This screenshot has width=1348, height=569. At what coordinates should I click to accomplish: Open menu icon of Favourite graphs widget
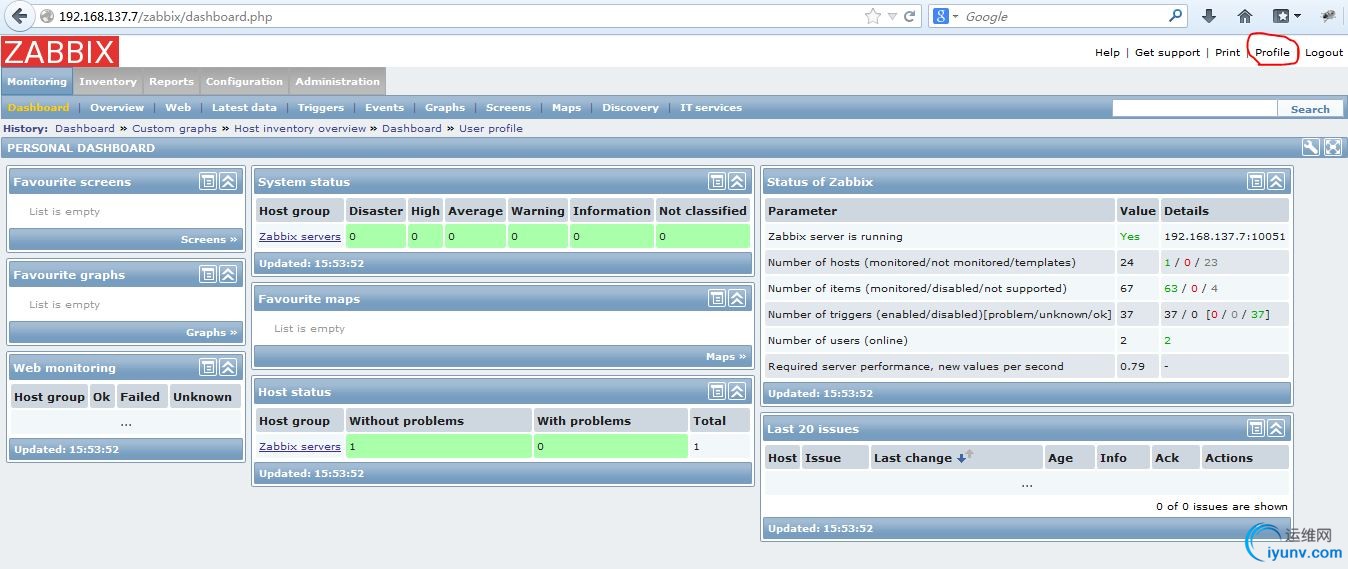(208, 274)
